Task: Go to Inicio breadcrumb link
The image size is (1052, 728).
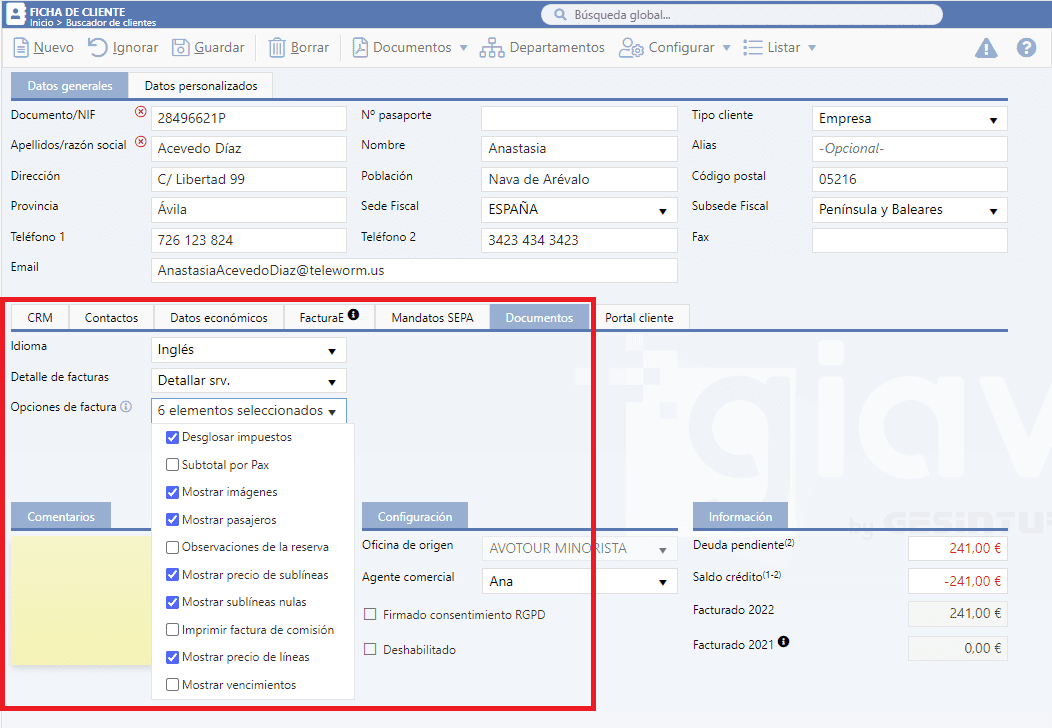Action: coord(41,23)
